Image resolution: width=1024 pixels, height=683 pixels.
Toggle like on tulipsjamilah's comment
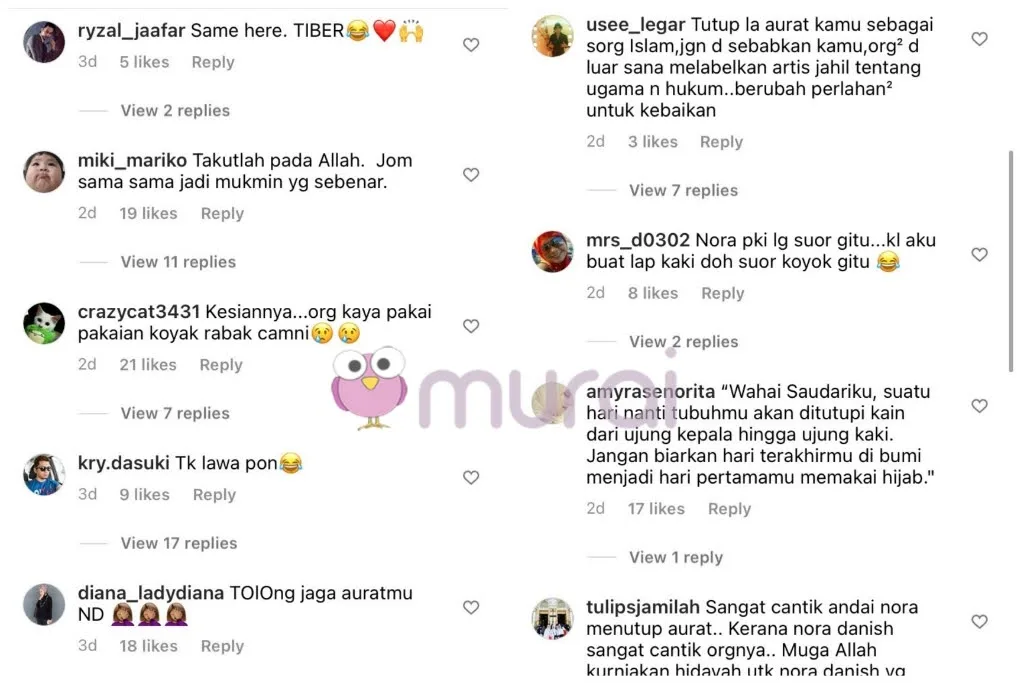[x=979, y=622]
